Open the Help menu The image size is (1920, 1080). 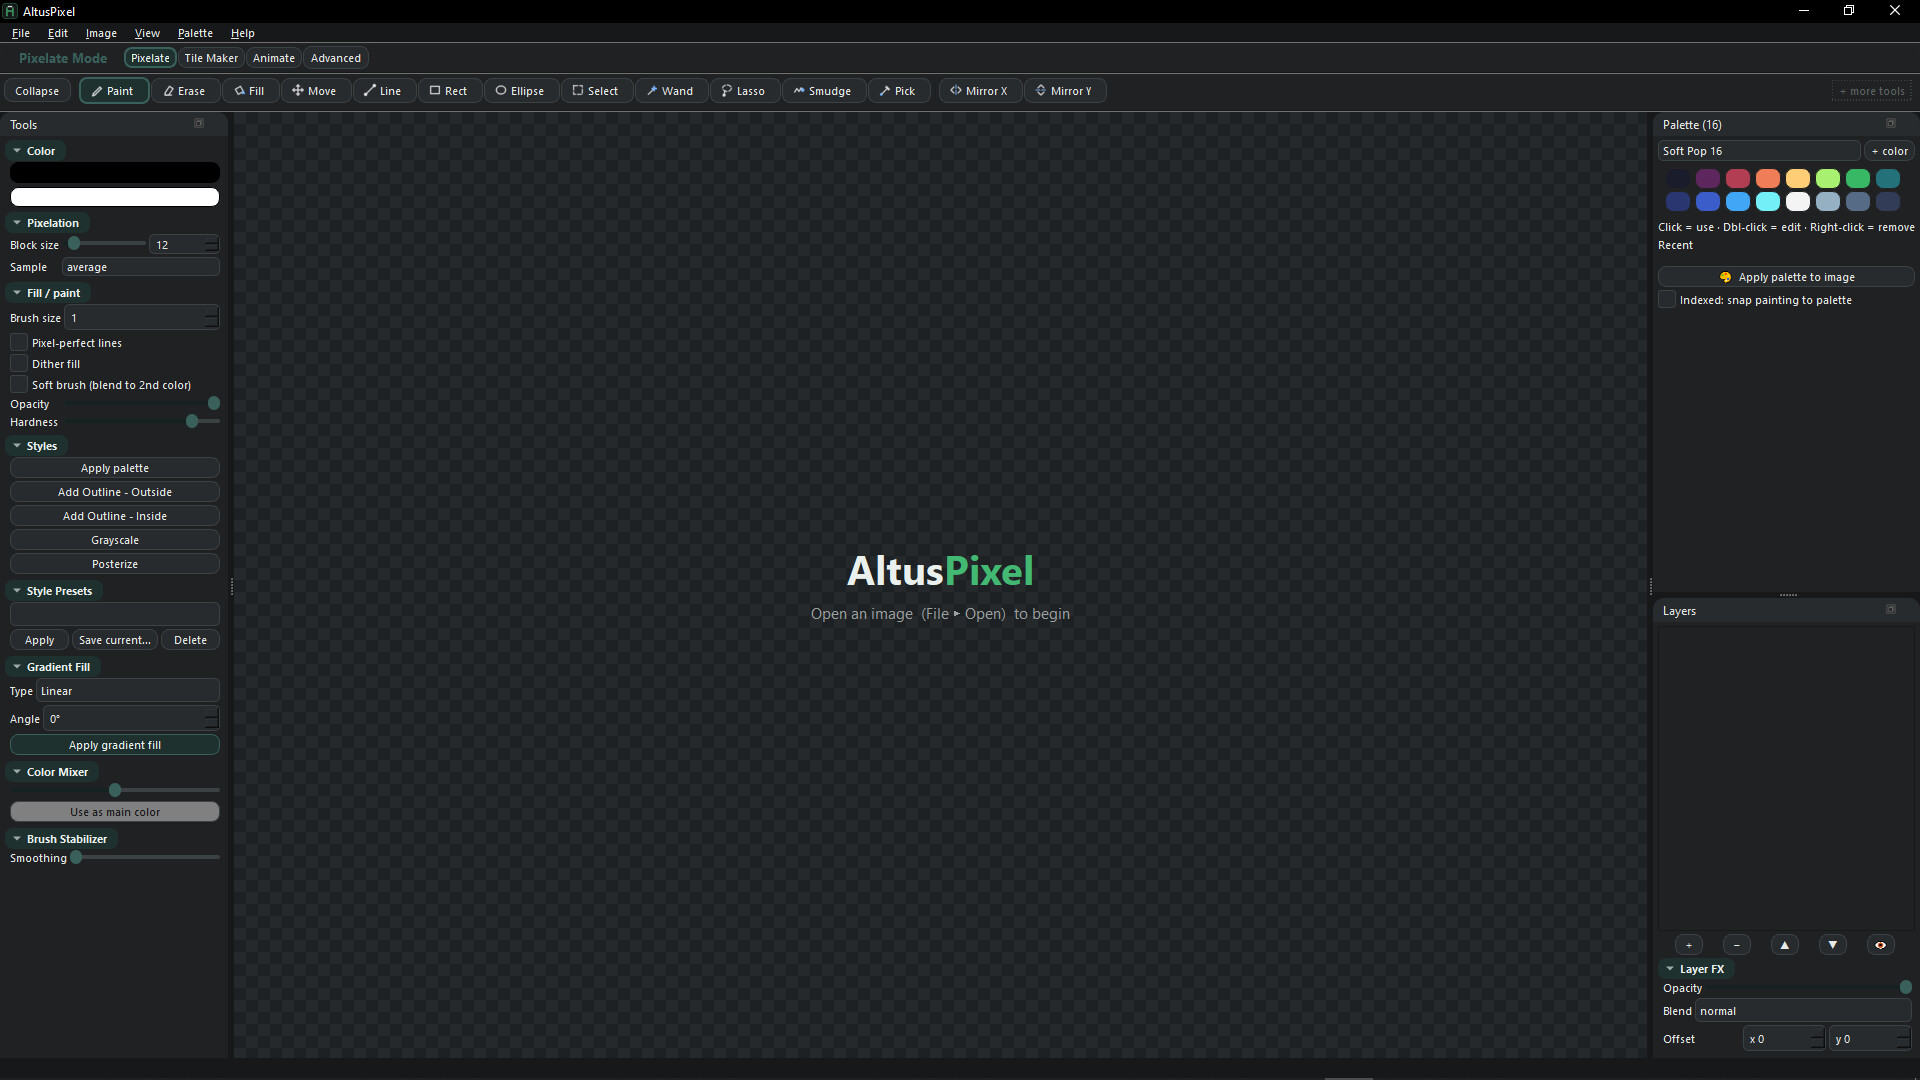pyautogui.click(x=243, y=33)
